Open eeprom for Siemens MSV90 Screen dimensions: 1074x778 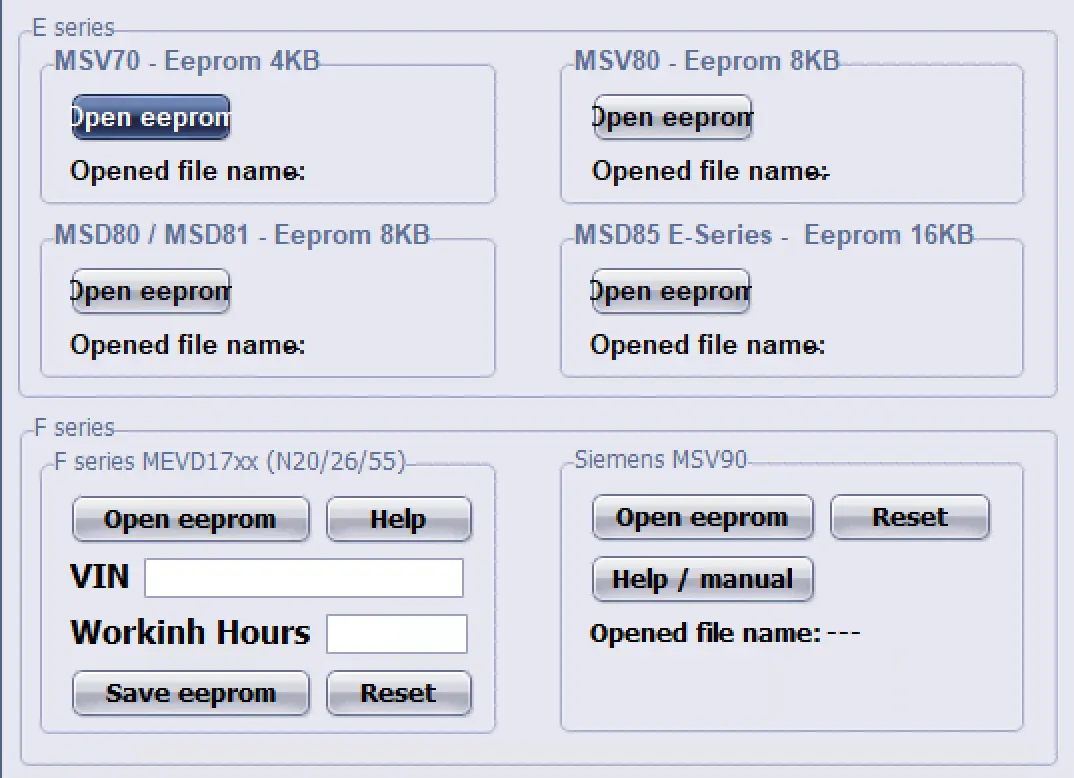point(702,516)
